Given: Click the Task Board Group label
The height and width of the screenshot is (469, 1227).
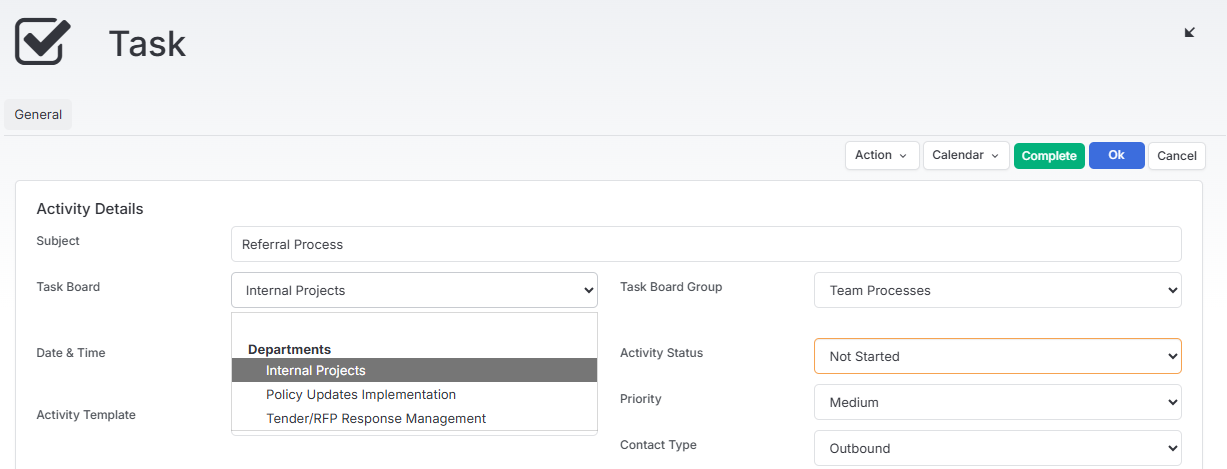Looking at the screenshot, I should coord(671,287).
